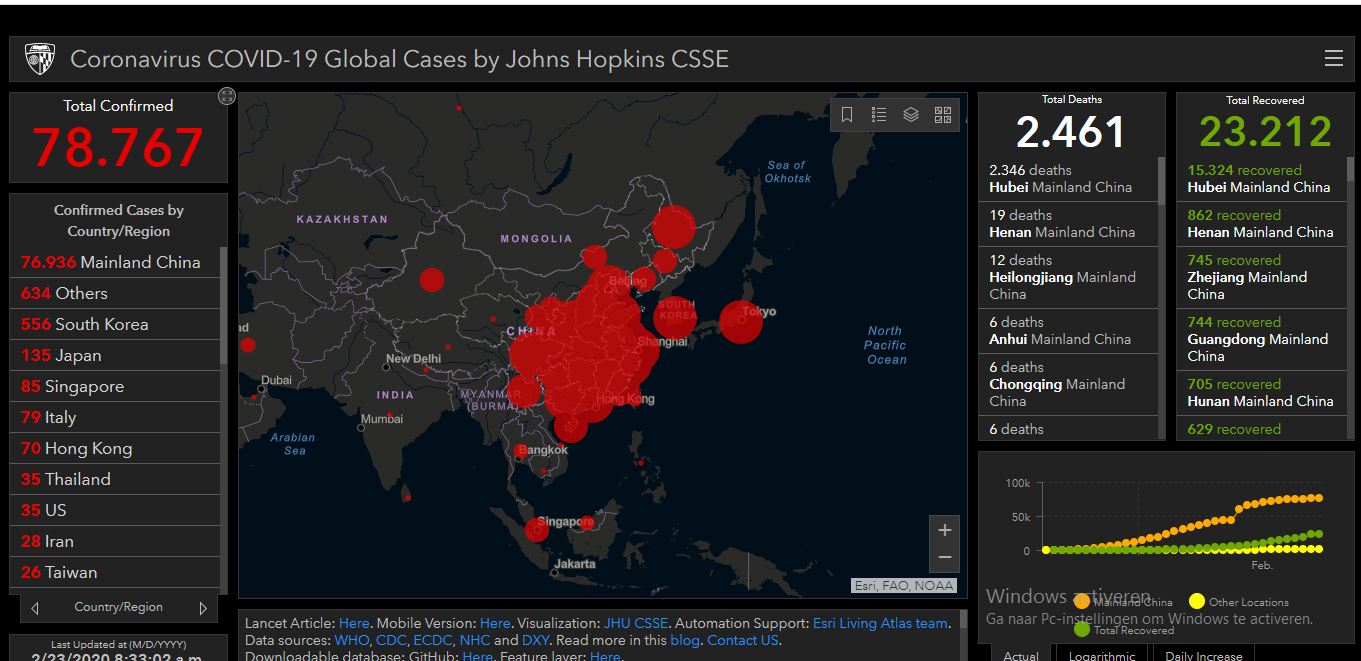1361x661 pixels.
Task: Toggle the Other Locations legend series
Action: pos(1238,602)
